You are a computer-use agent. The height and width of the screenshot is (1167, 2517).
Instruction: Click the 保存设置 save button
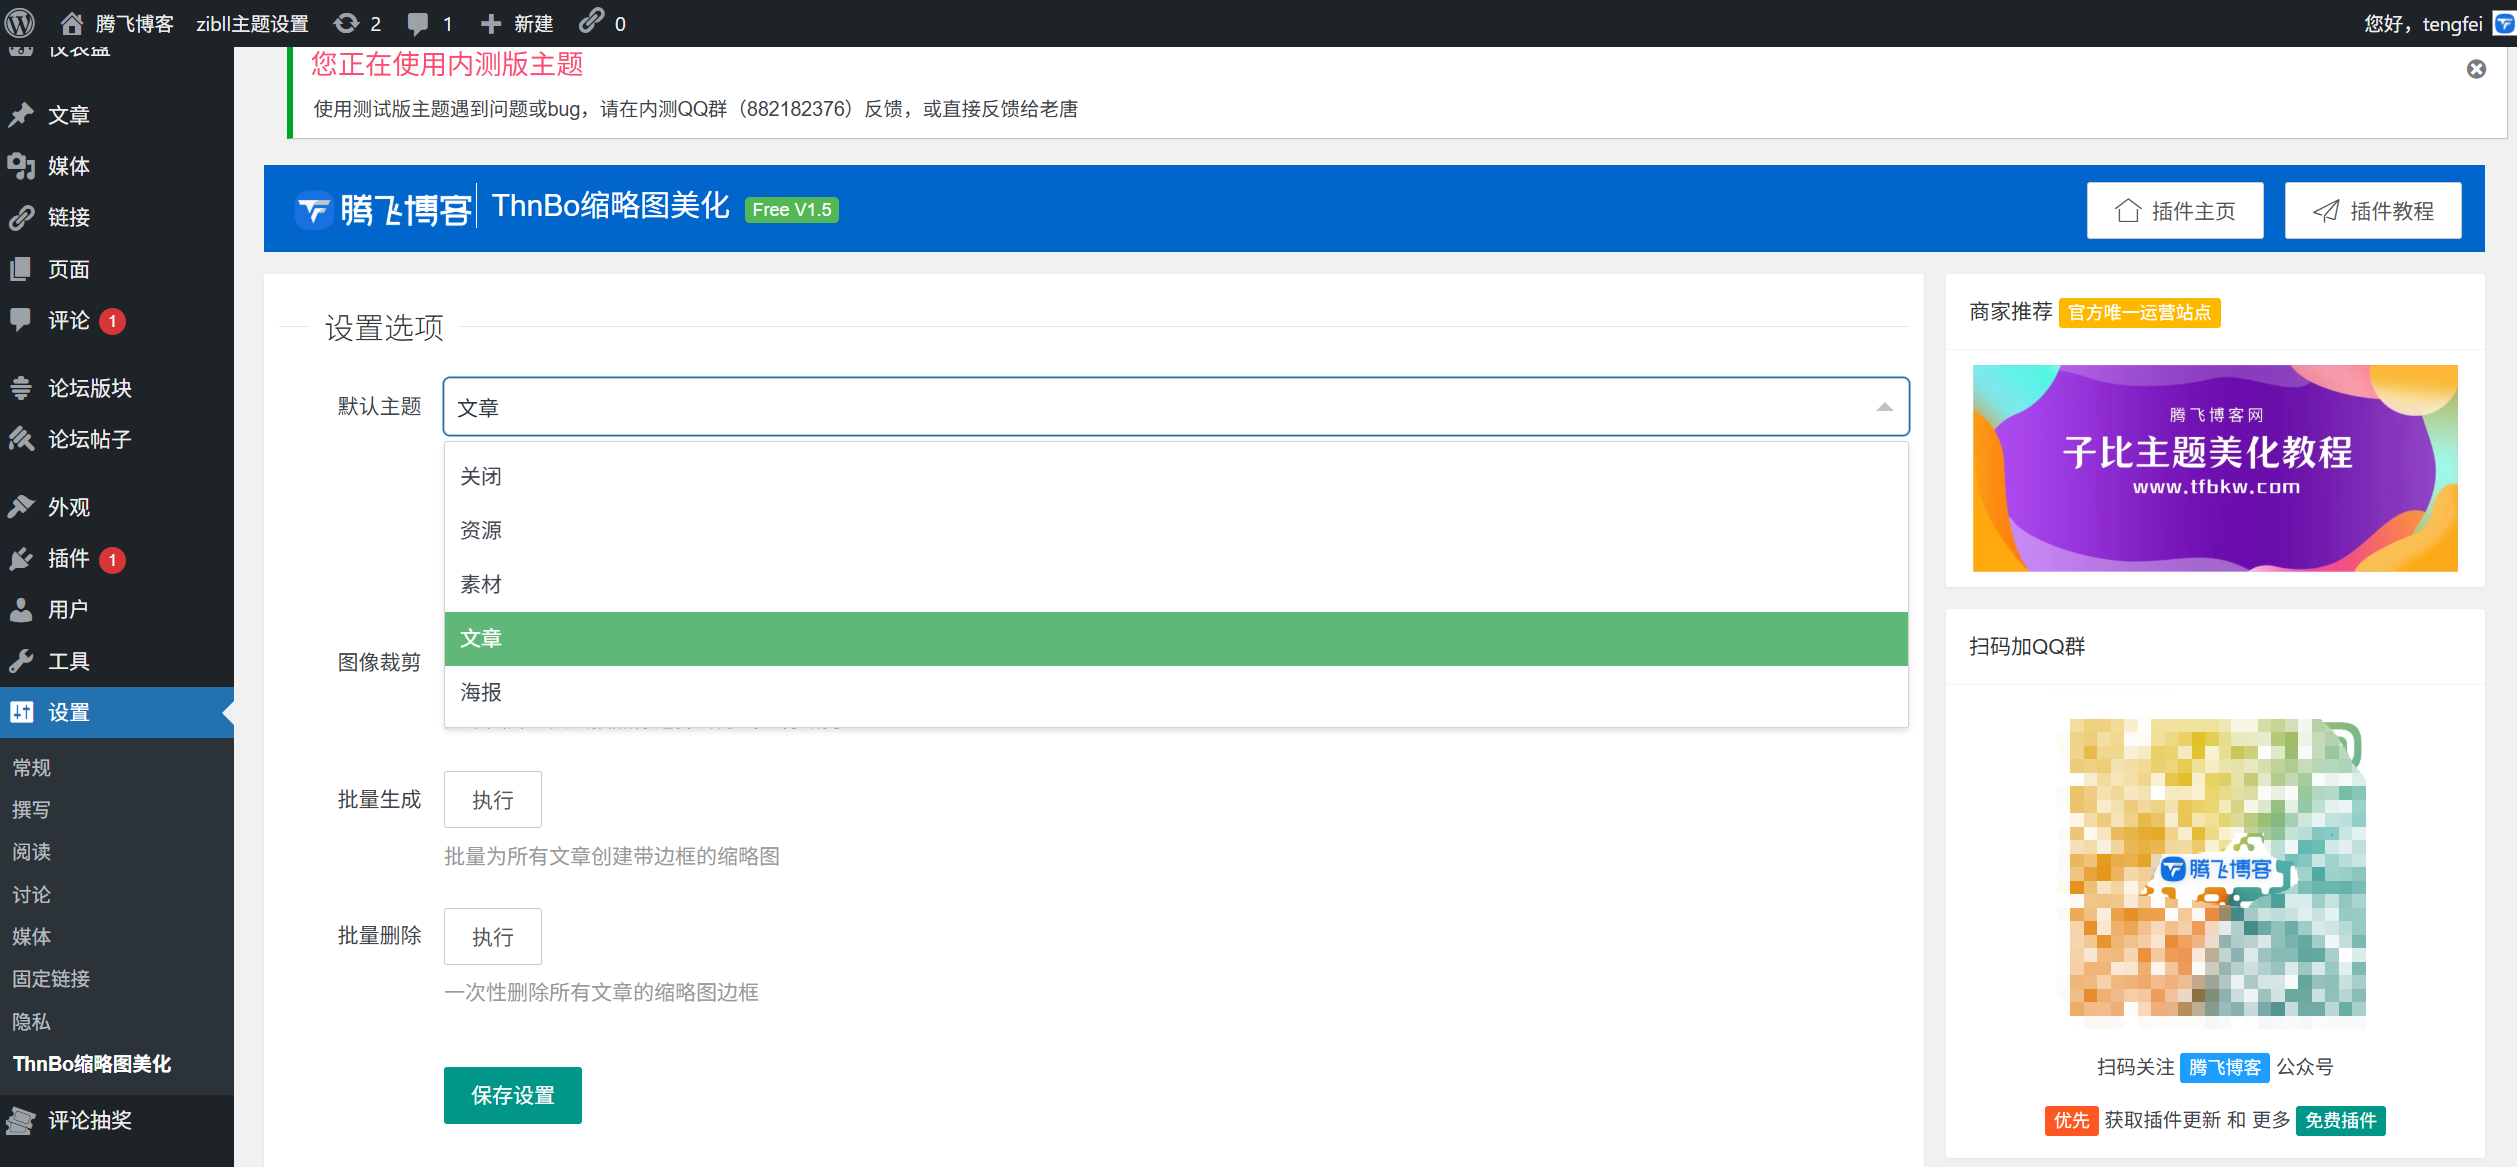(512, 1095)
